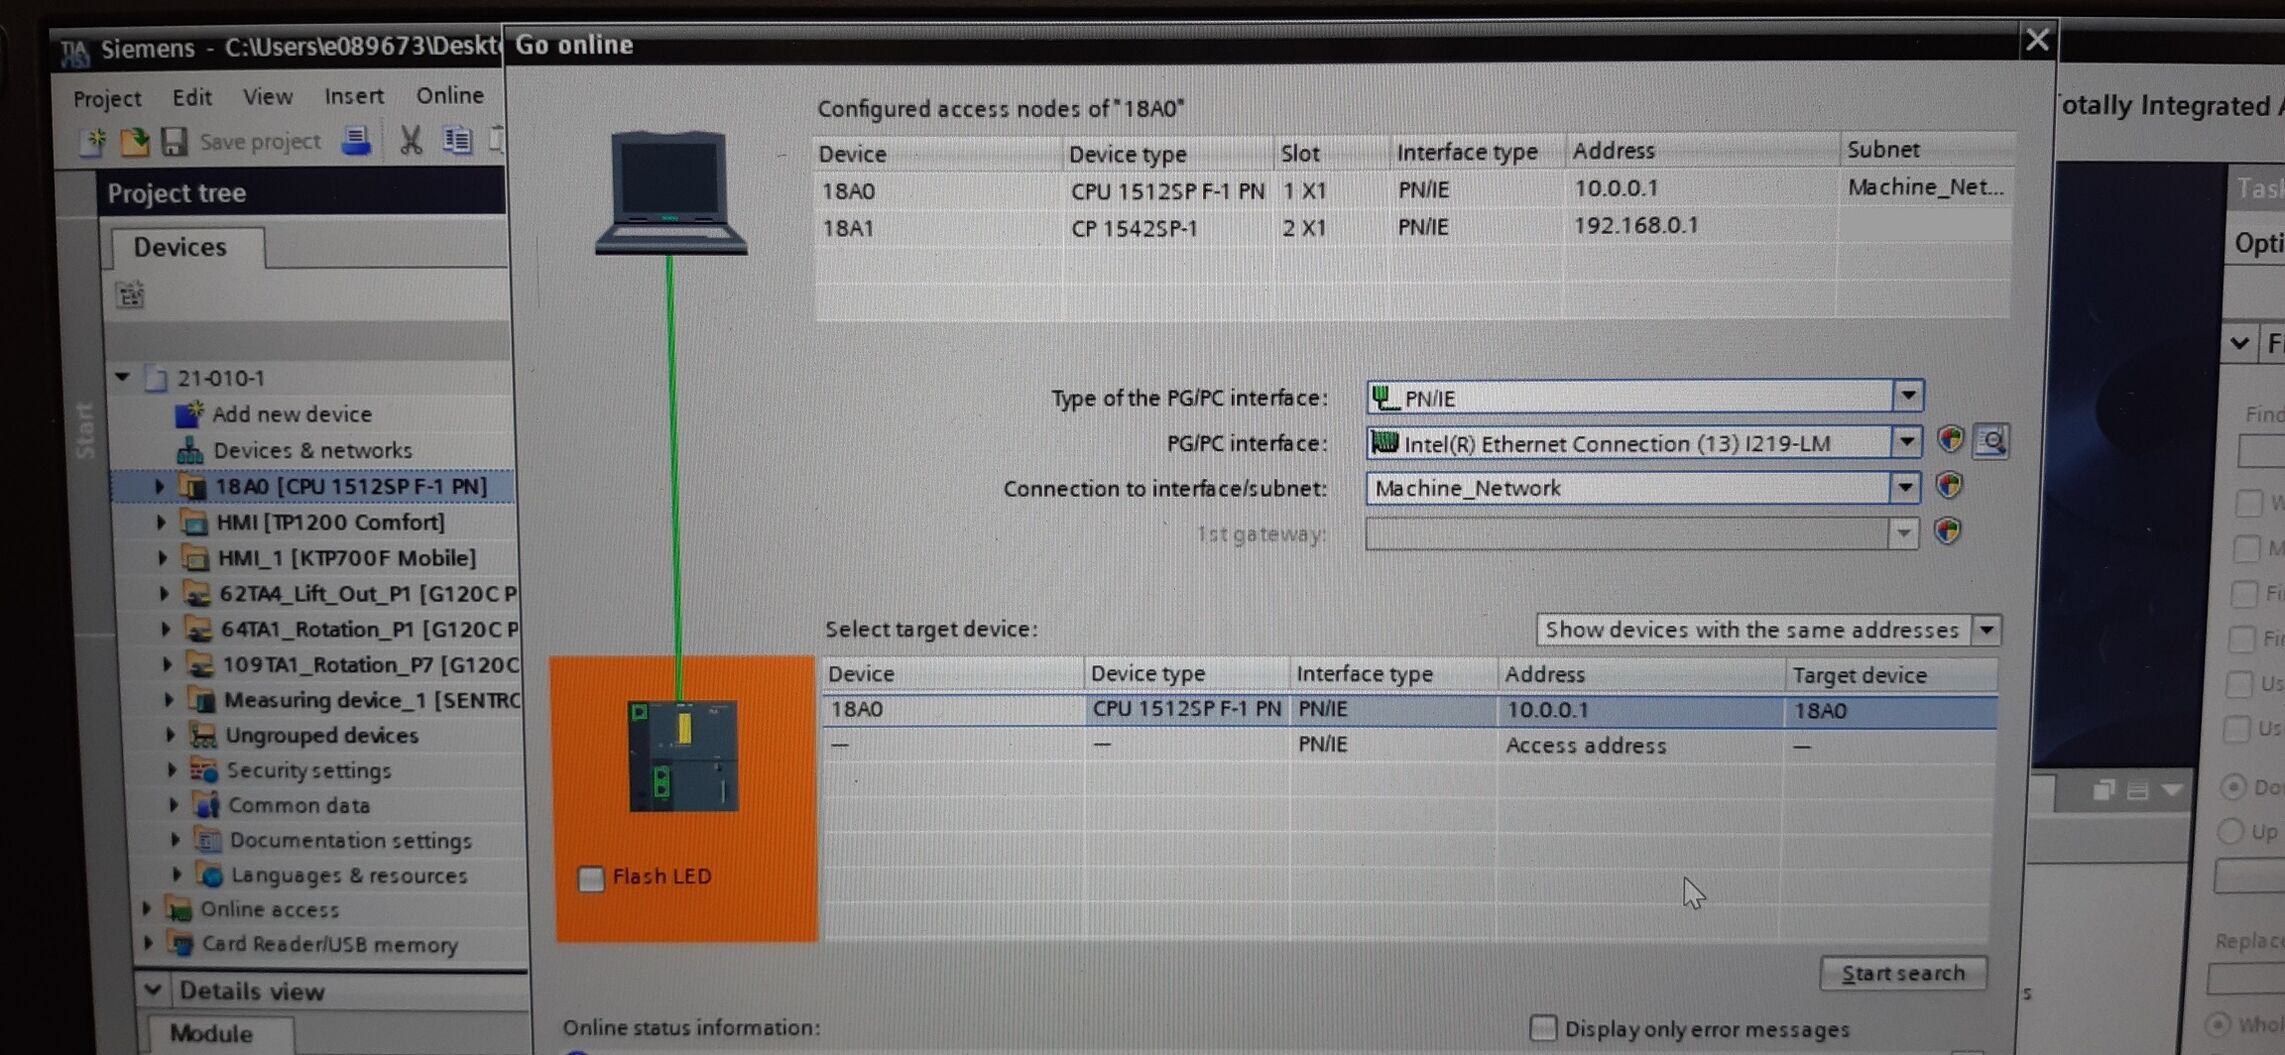This screenshot has width=2285, height=1055.
Task: Click the Card Reader/USB memory icon
Action: (181, 944)
